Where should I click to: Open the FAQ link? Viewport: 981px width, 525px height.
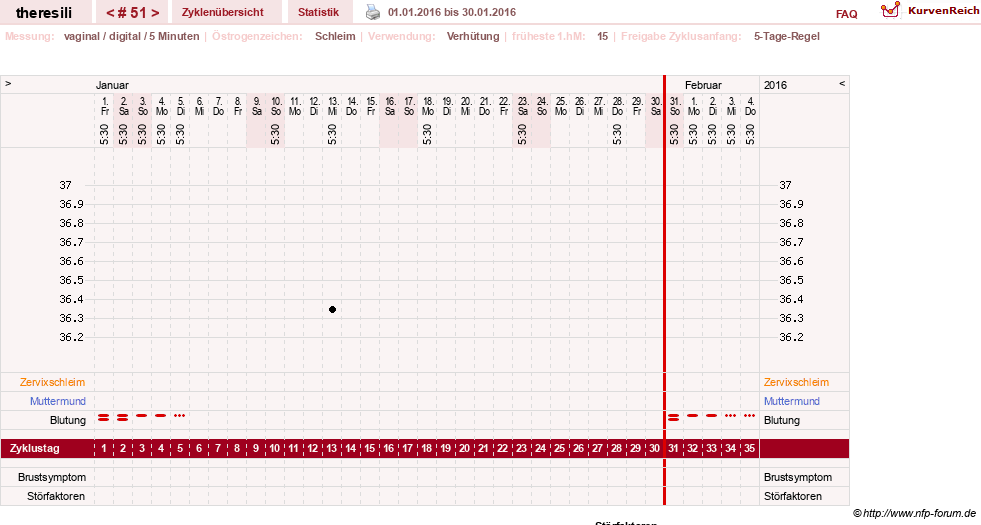[x=846, y=14]
